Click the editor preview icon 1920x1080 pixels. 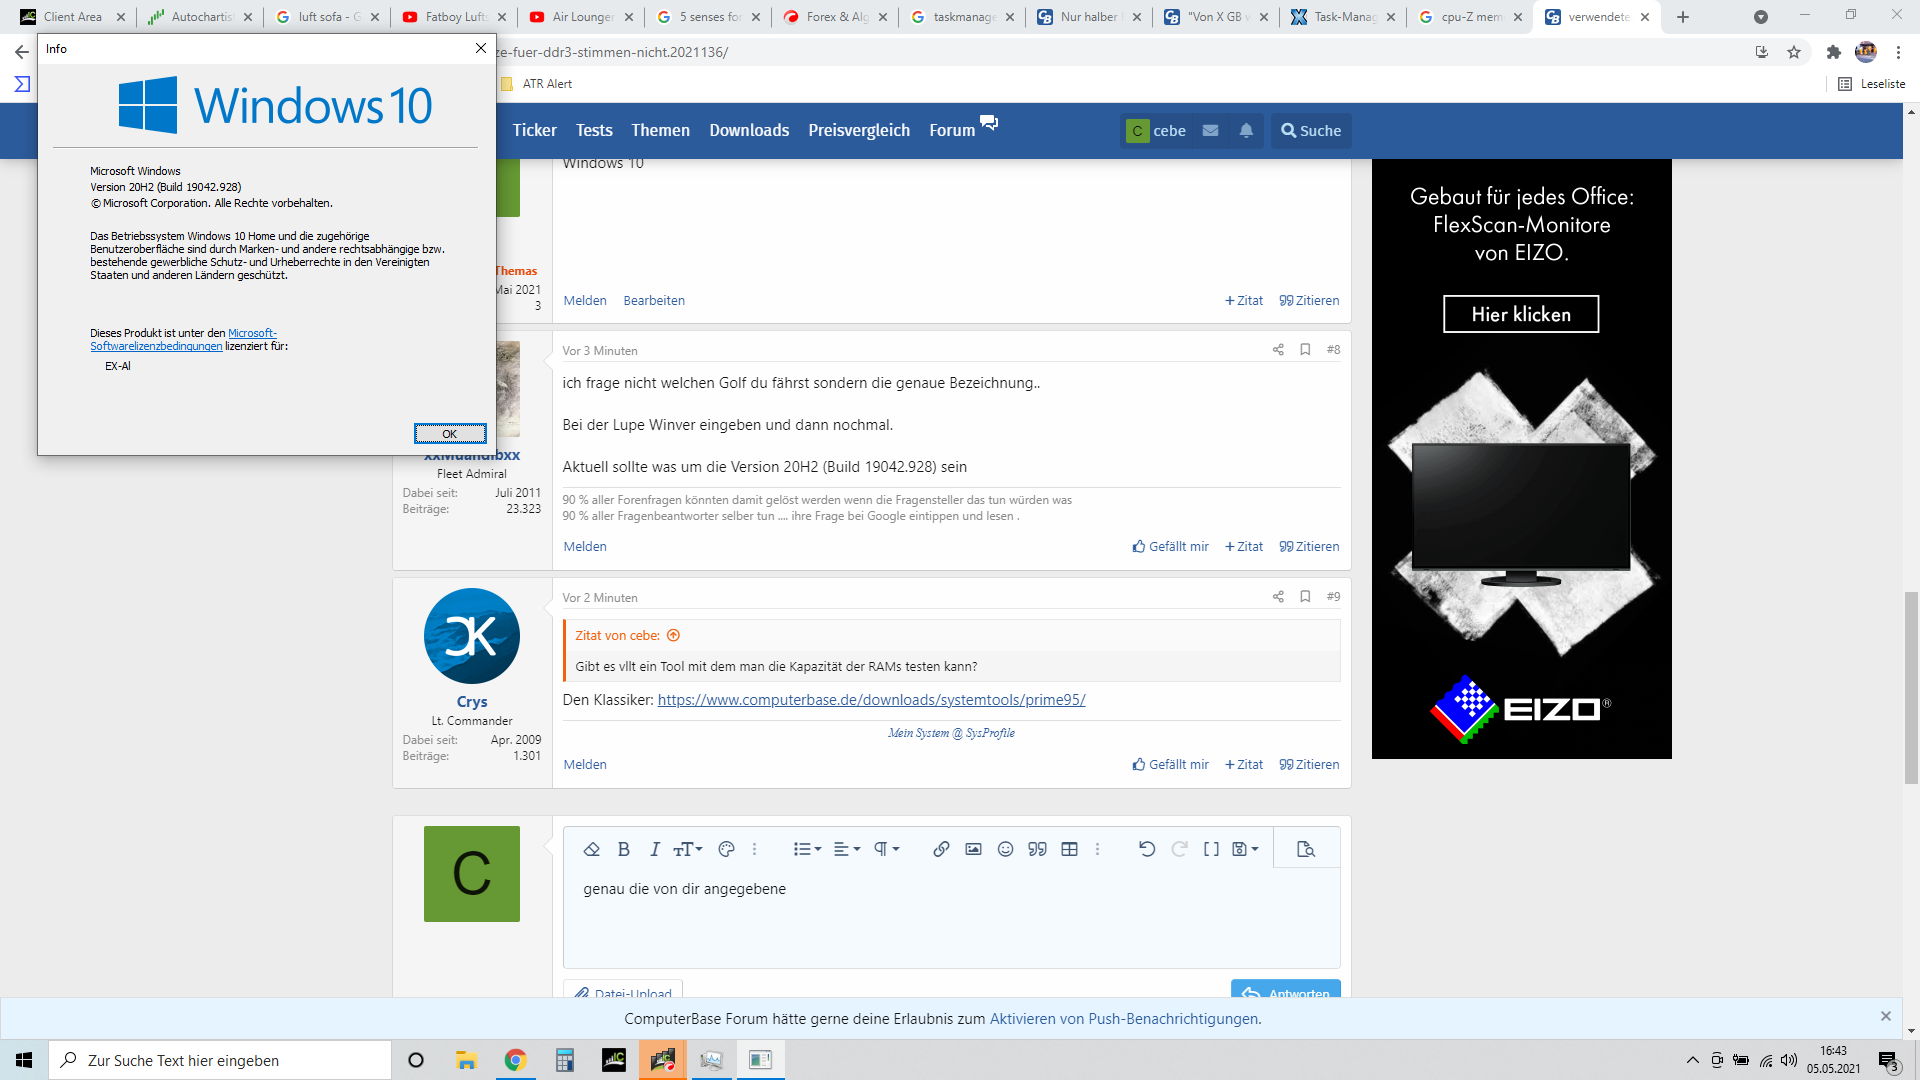[x=1305, y=849]
